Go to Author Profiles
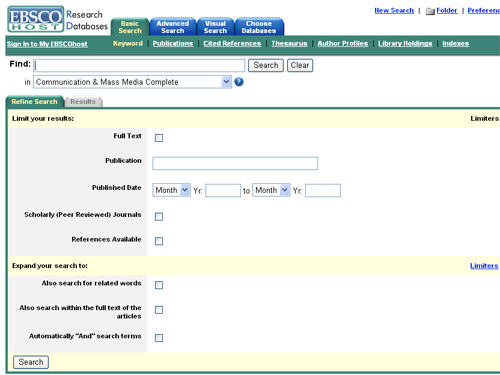This screenshot has height=375, width=500. pos(343,44)
